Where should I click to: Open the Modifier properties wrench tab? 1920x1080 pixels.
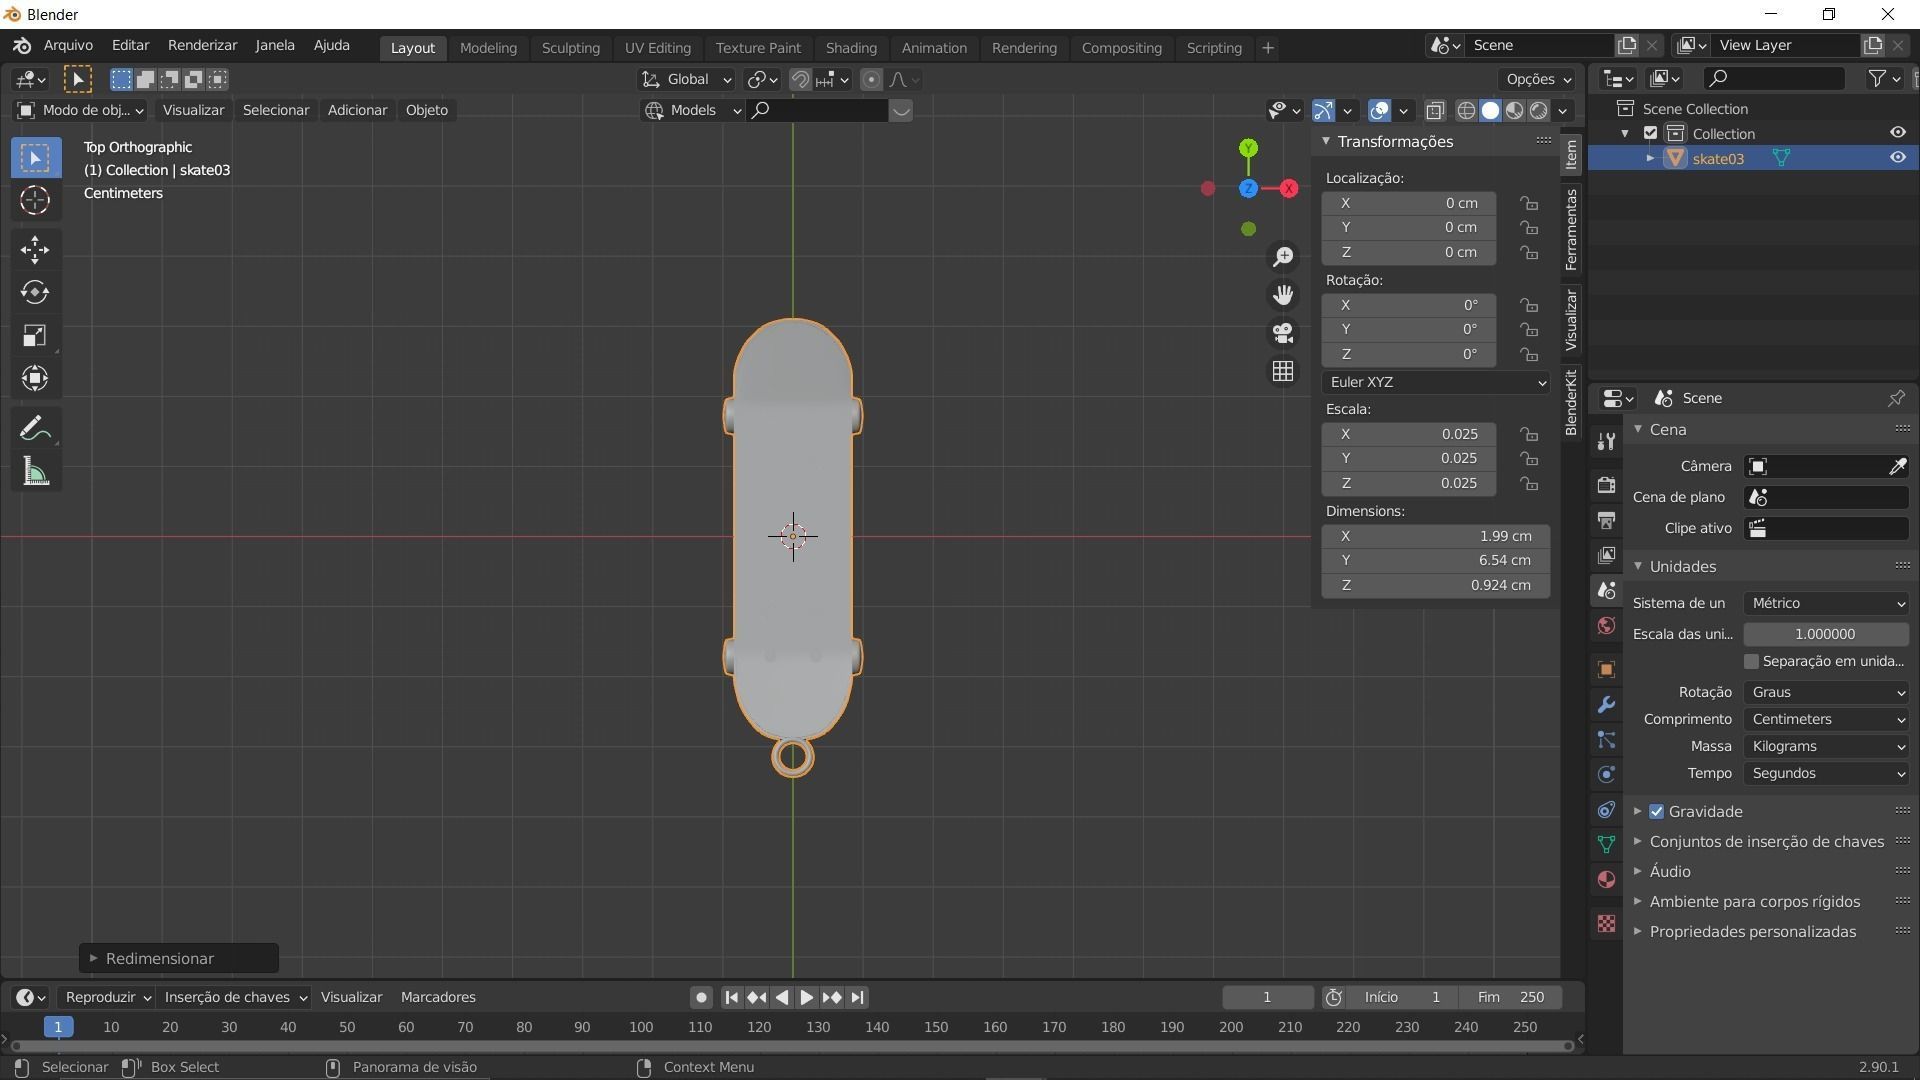click(1606, 705)
